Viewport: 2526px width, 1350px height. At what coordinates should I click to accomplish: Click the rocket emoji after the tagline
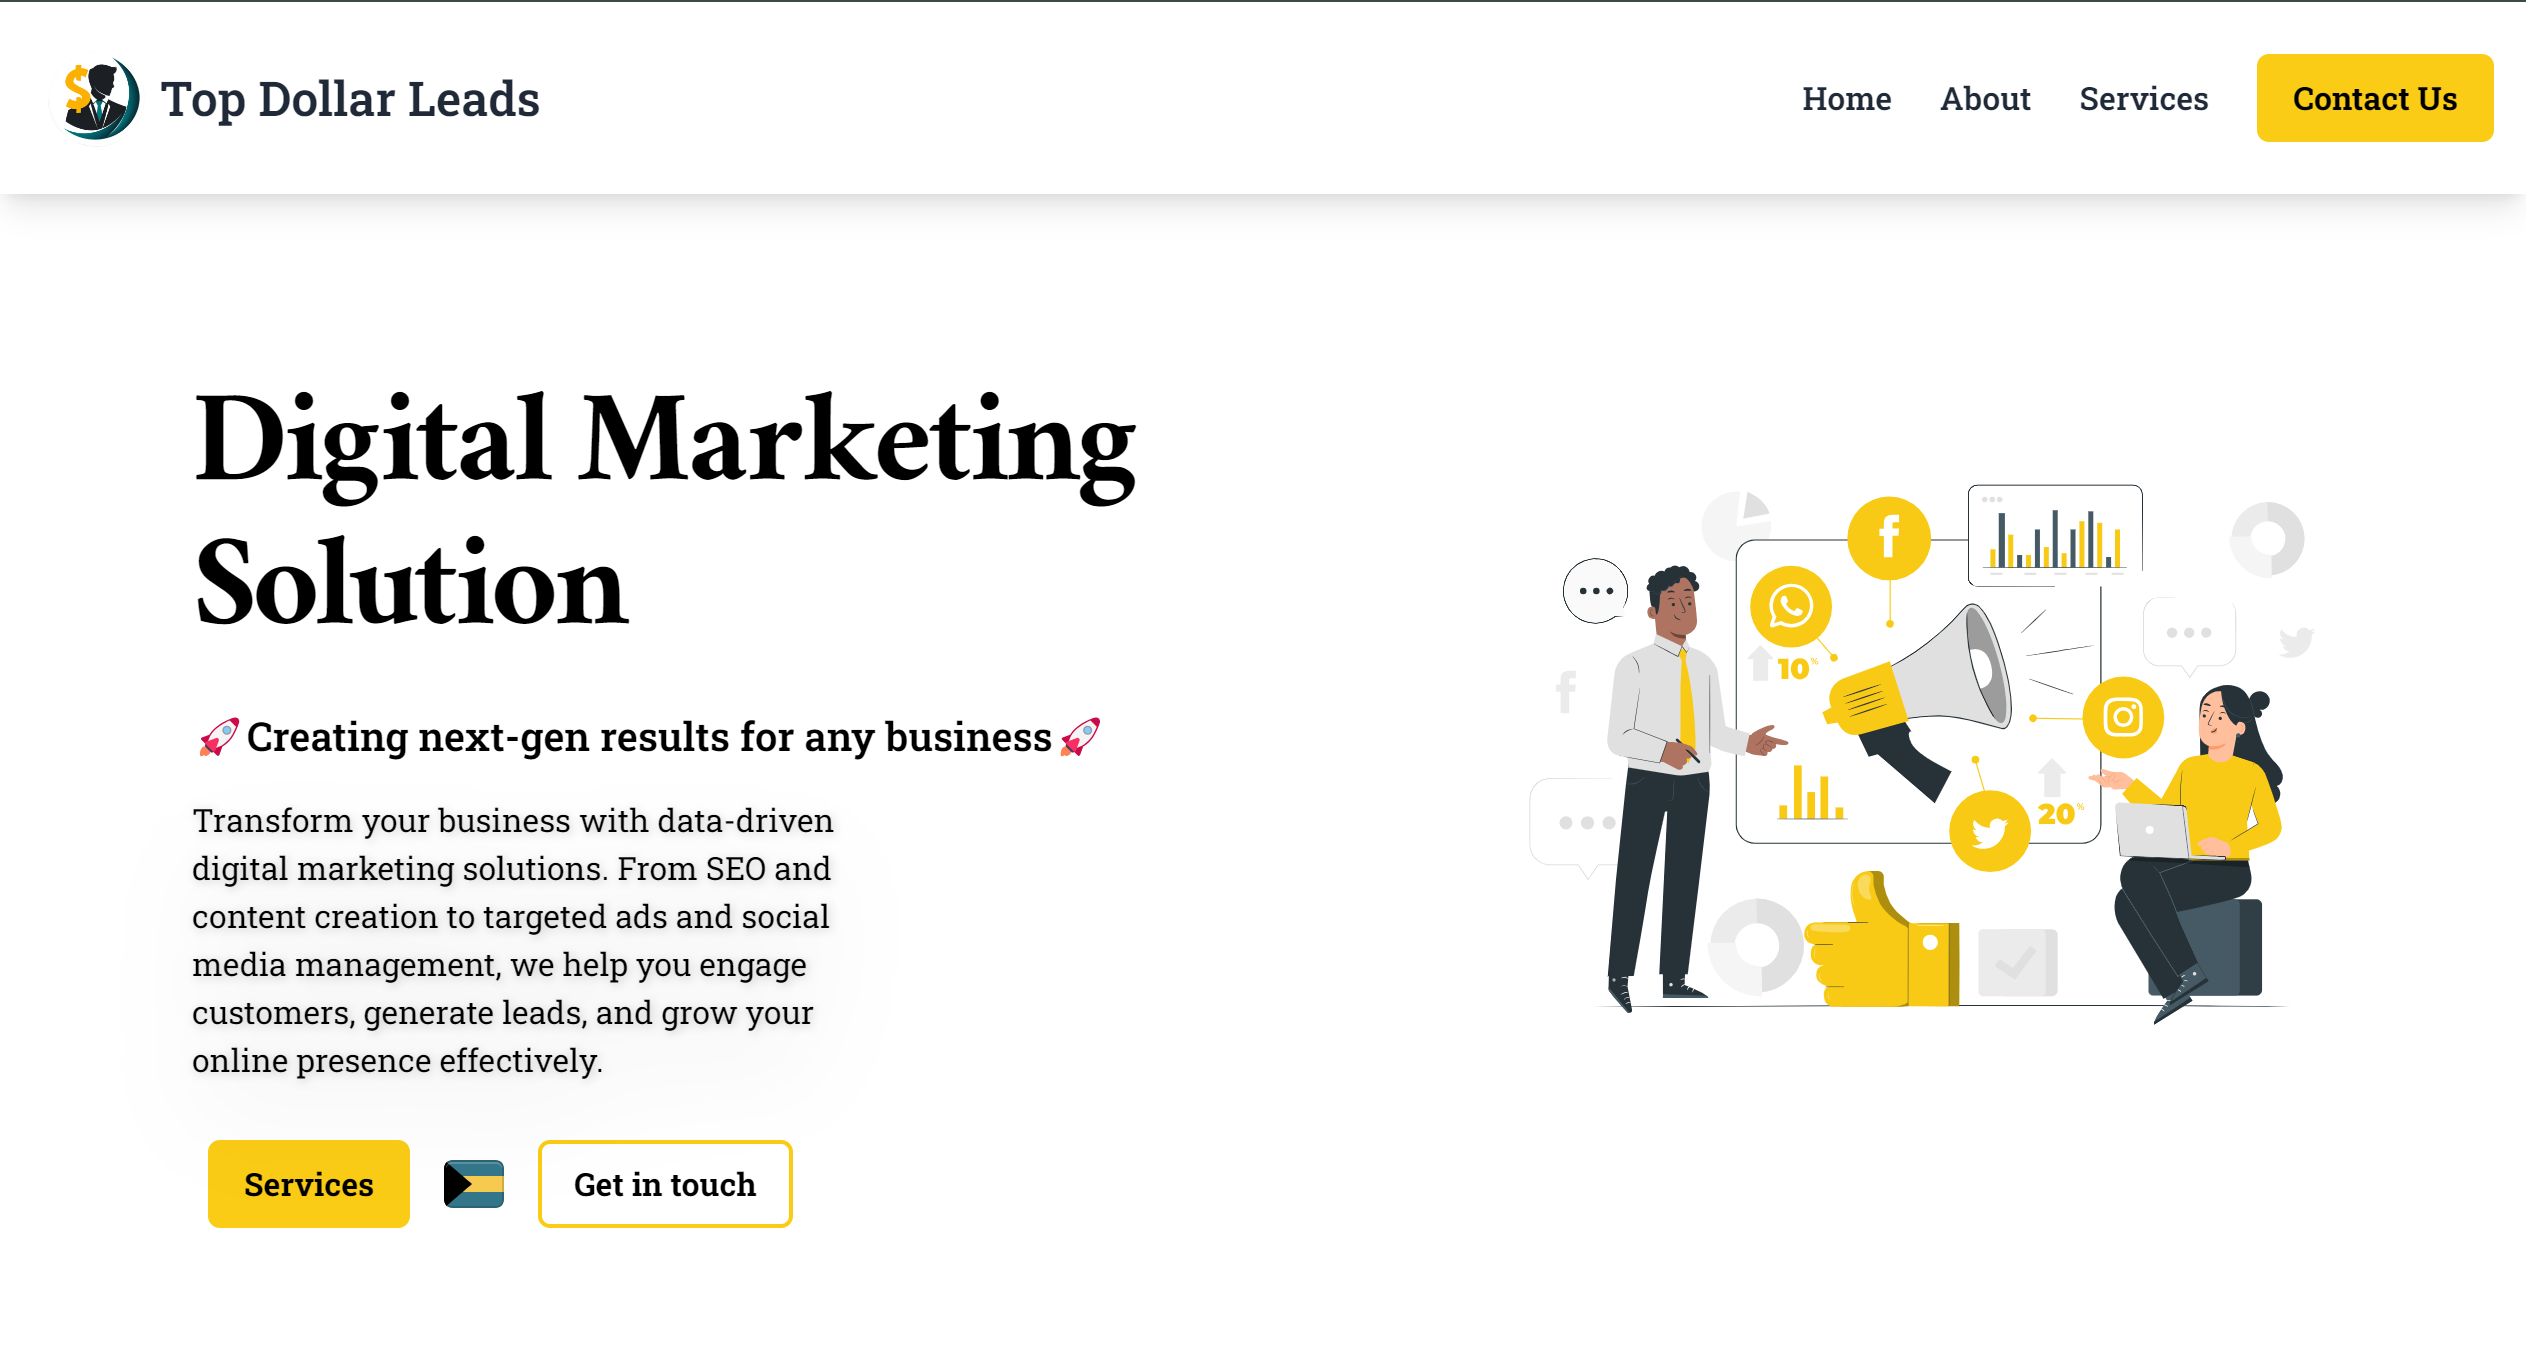pyautogui.click(x=1080, y=737)
